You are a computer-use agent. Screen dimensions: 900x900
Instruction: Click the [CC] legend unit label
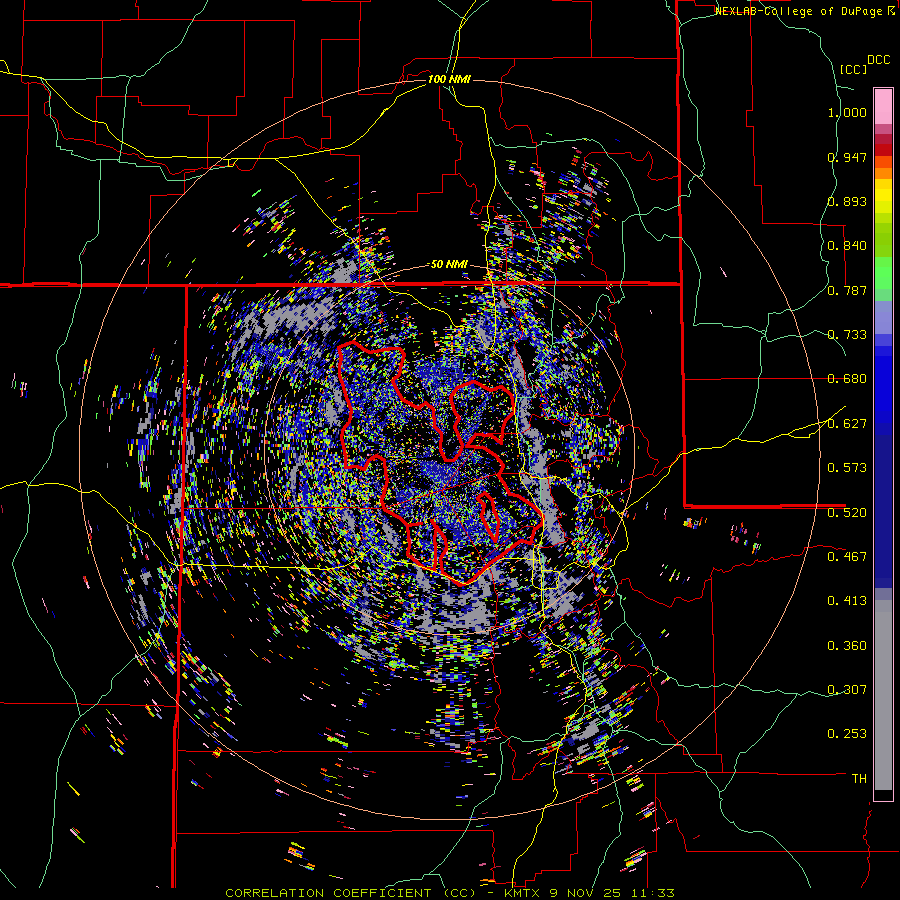(x=853, y=69)
